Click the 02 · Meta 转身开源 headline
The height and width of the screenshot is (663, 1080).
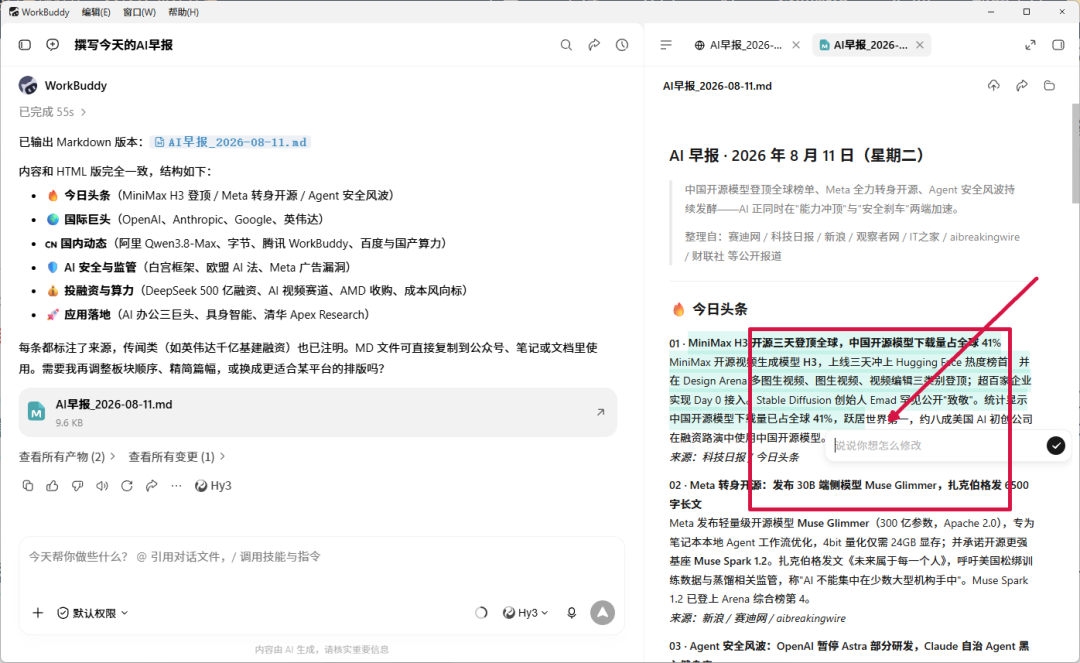click(849, 494)
